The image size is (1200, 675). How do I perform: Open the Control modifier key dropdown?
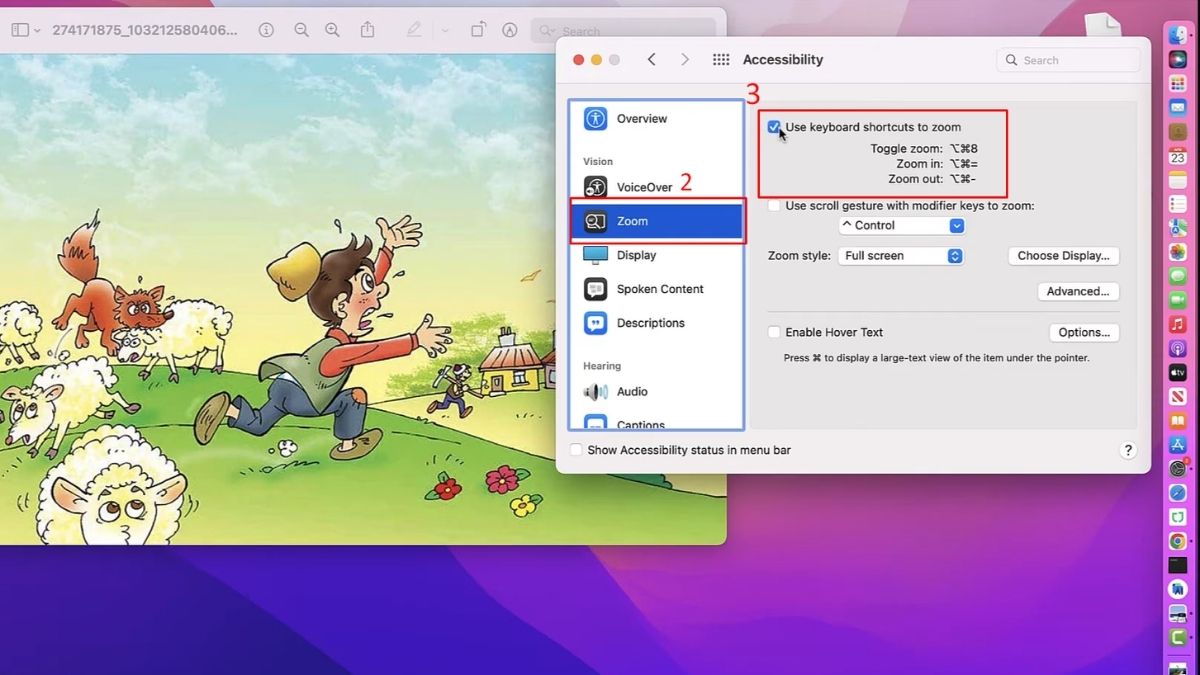tap(901, 226)
